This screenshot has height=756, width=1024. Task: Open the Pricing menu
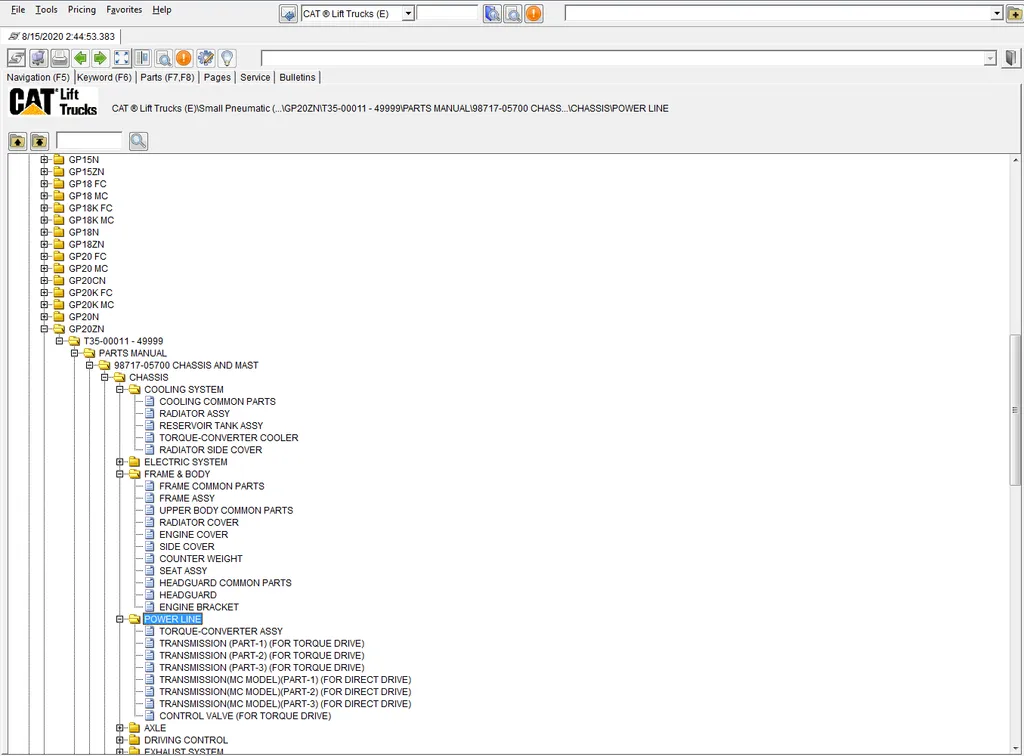pos(82,10)
